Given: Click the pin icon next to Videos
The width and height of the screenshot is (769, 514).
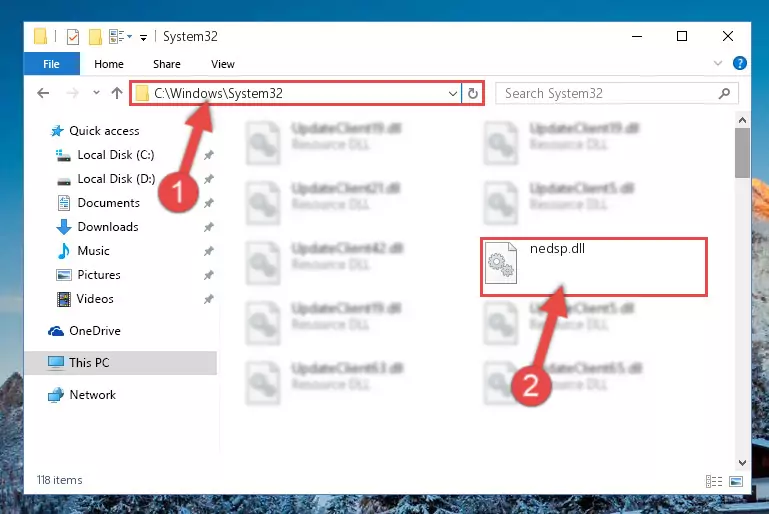Looking at the screenshot, I should 208,299.
